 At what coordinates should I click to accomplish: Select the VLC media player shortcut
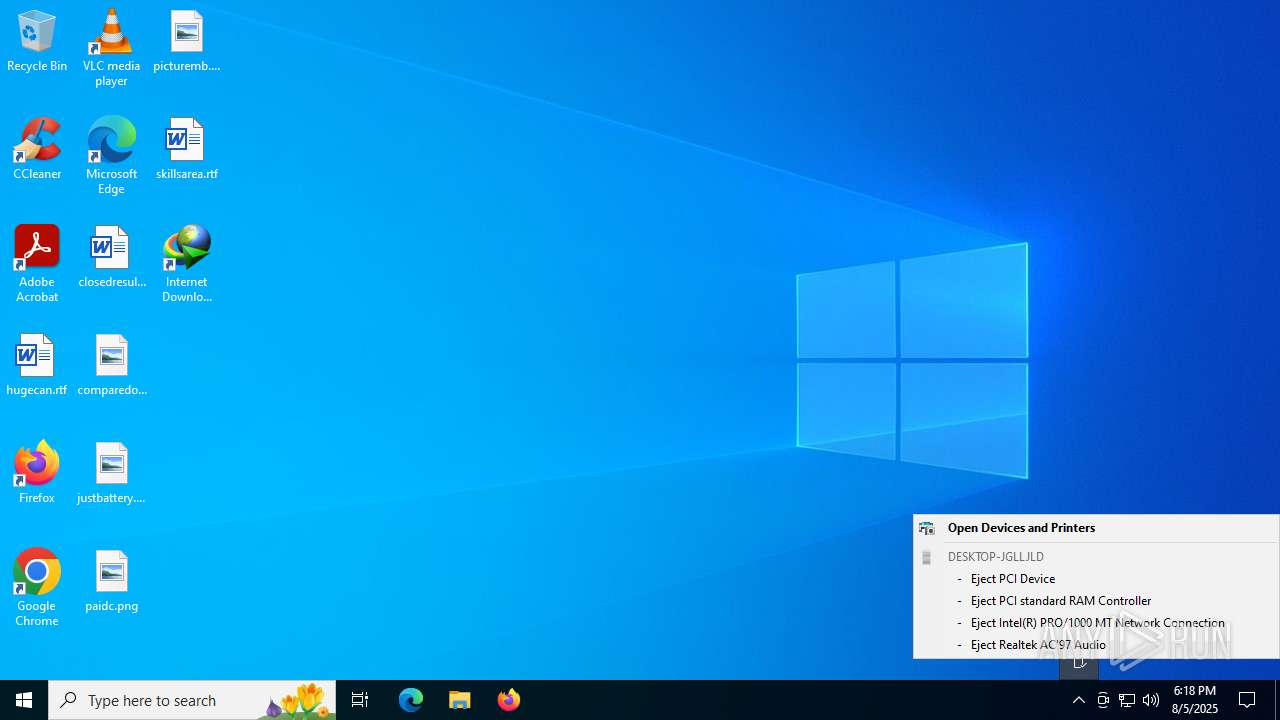click(x=111, y=48)
